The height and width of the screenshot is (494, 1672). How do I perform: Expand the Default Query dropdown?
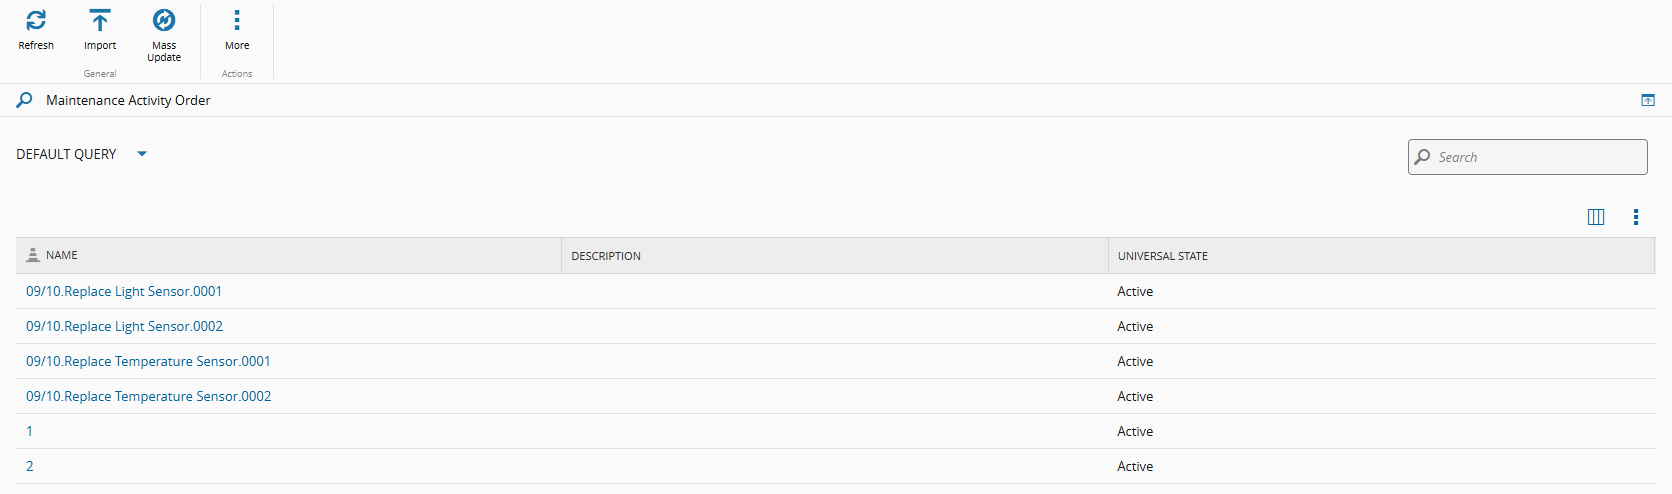(142, 154)
